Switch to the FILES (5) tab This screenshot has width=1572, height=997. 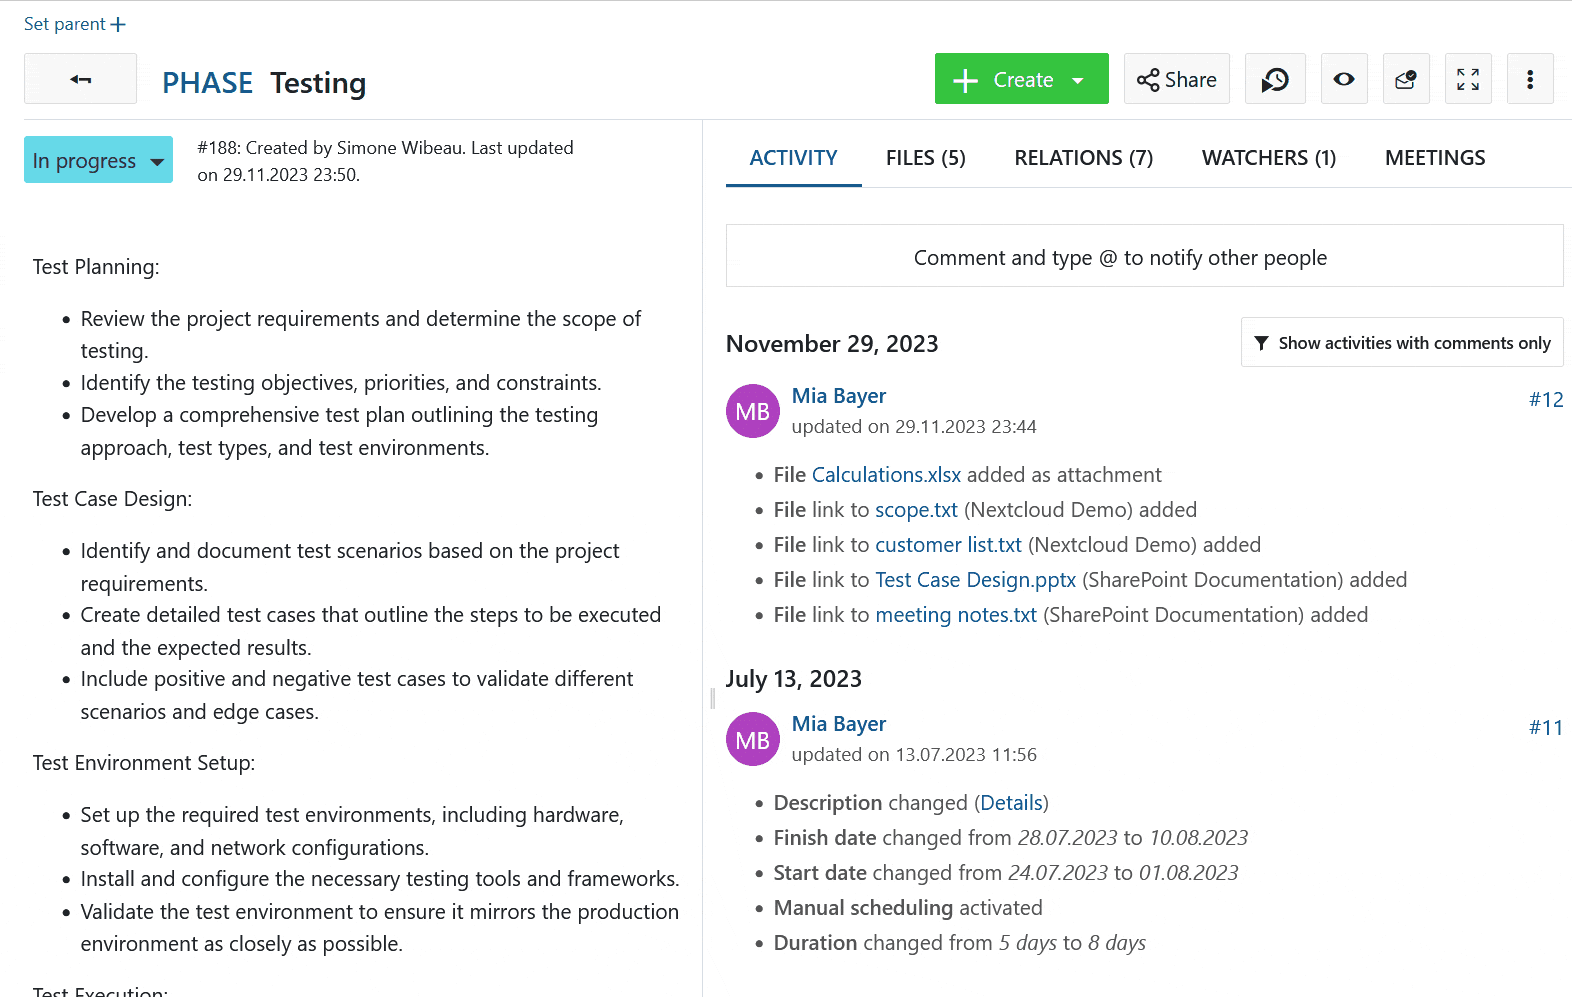tap(925, 158)
